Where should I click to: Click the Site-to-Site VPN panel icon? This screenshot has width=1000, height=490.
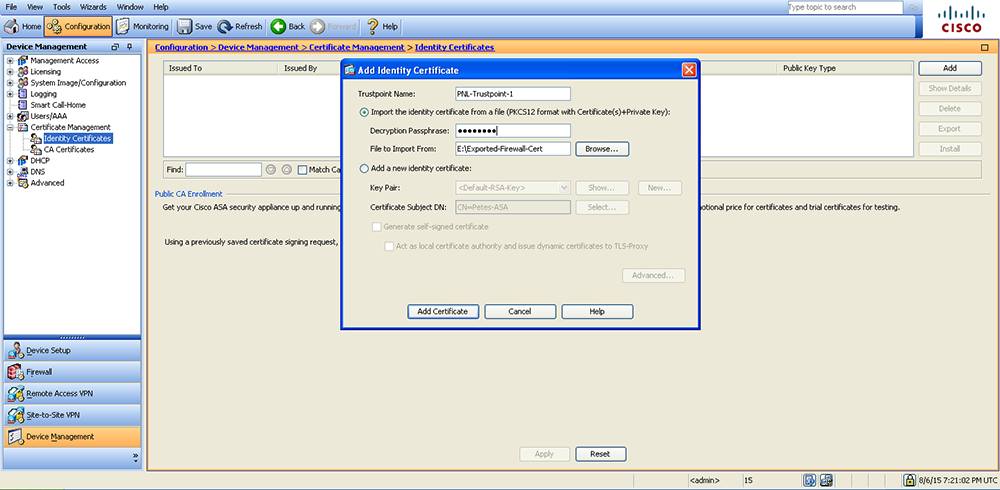(16, 415)
